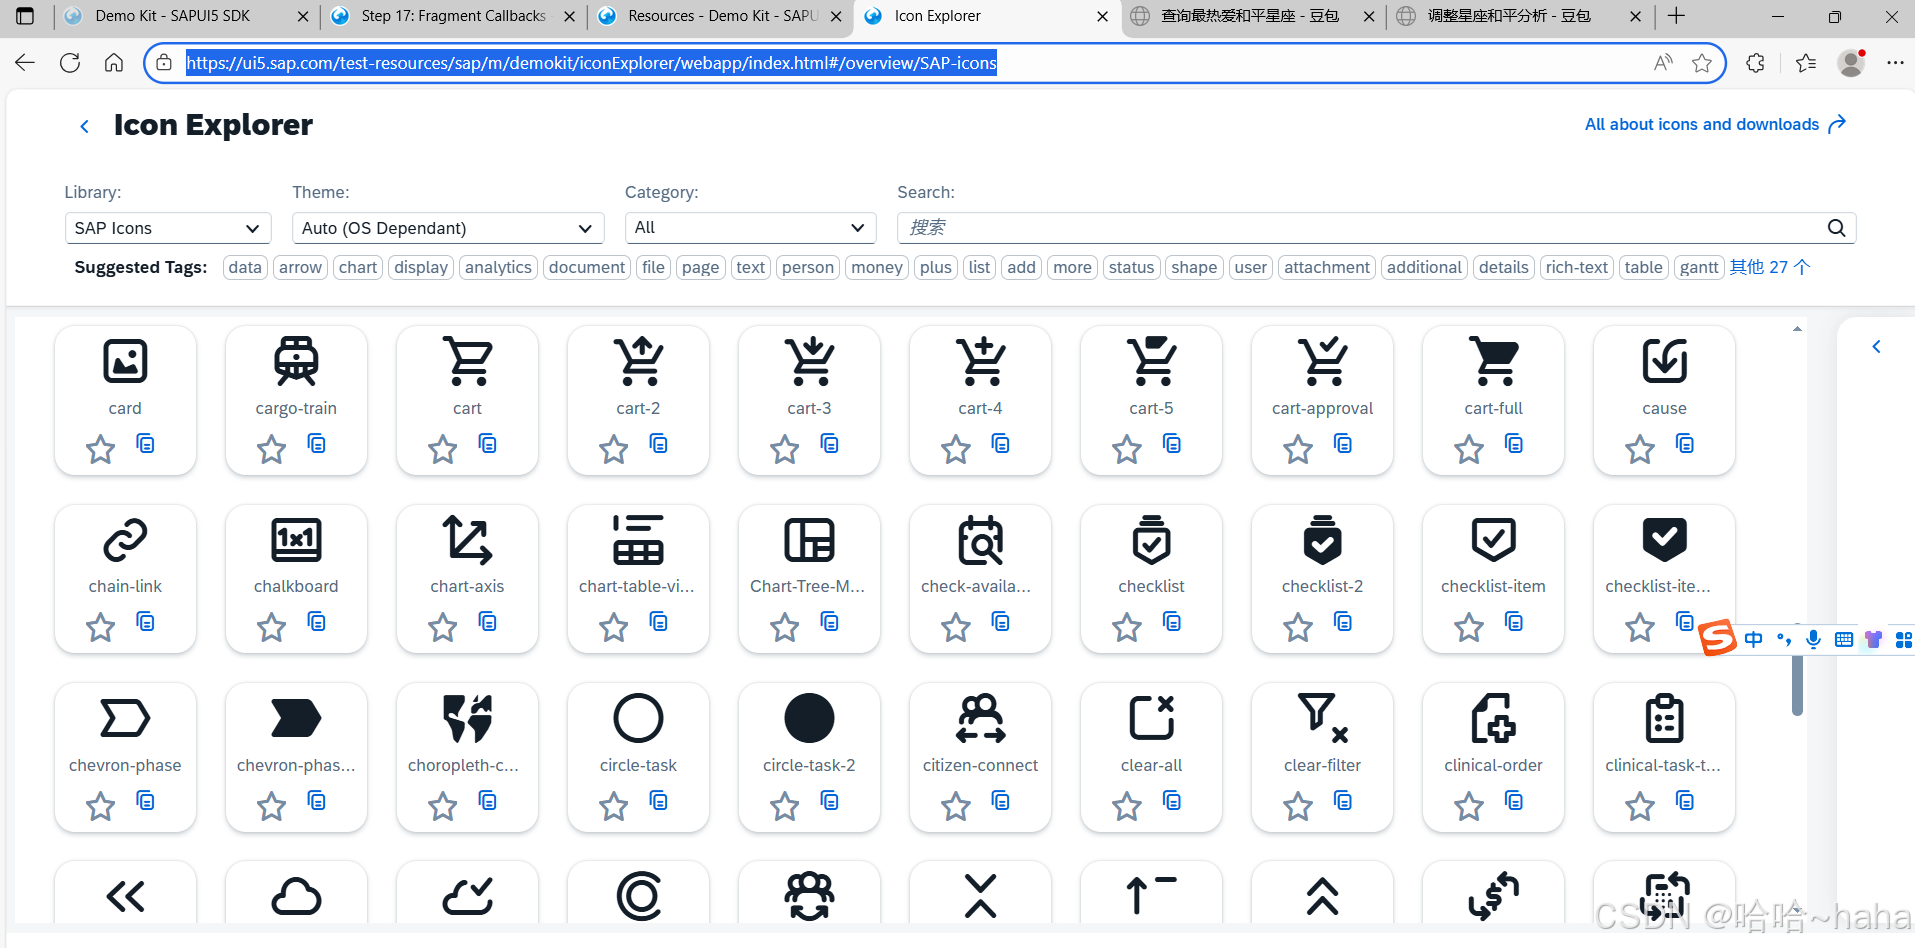Viewport: 1915px width, 948px height.
Task: Toggle favorite star for chalkboard
Action: (x=271, y=627)
